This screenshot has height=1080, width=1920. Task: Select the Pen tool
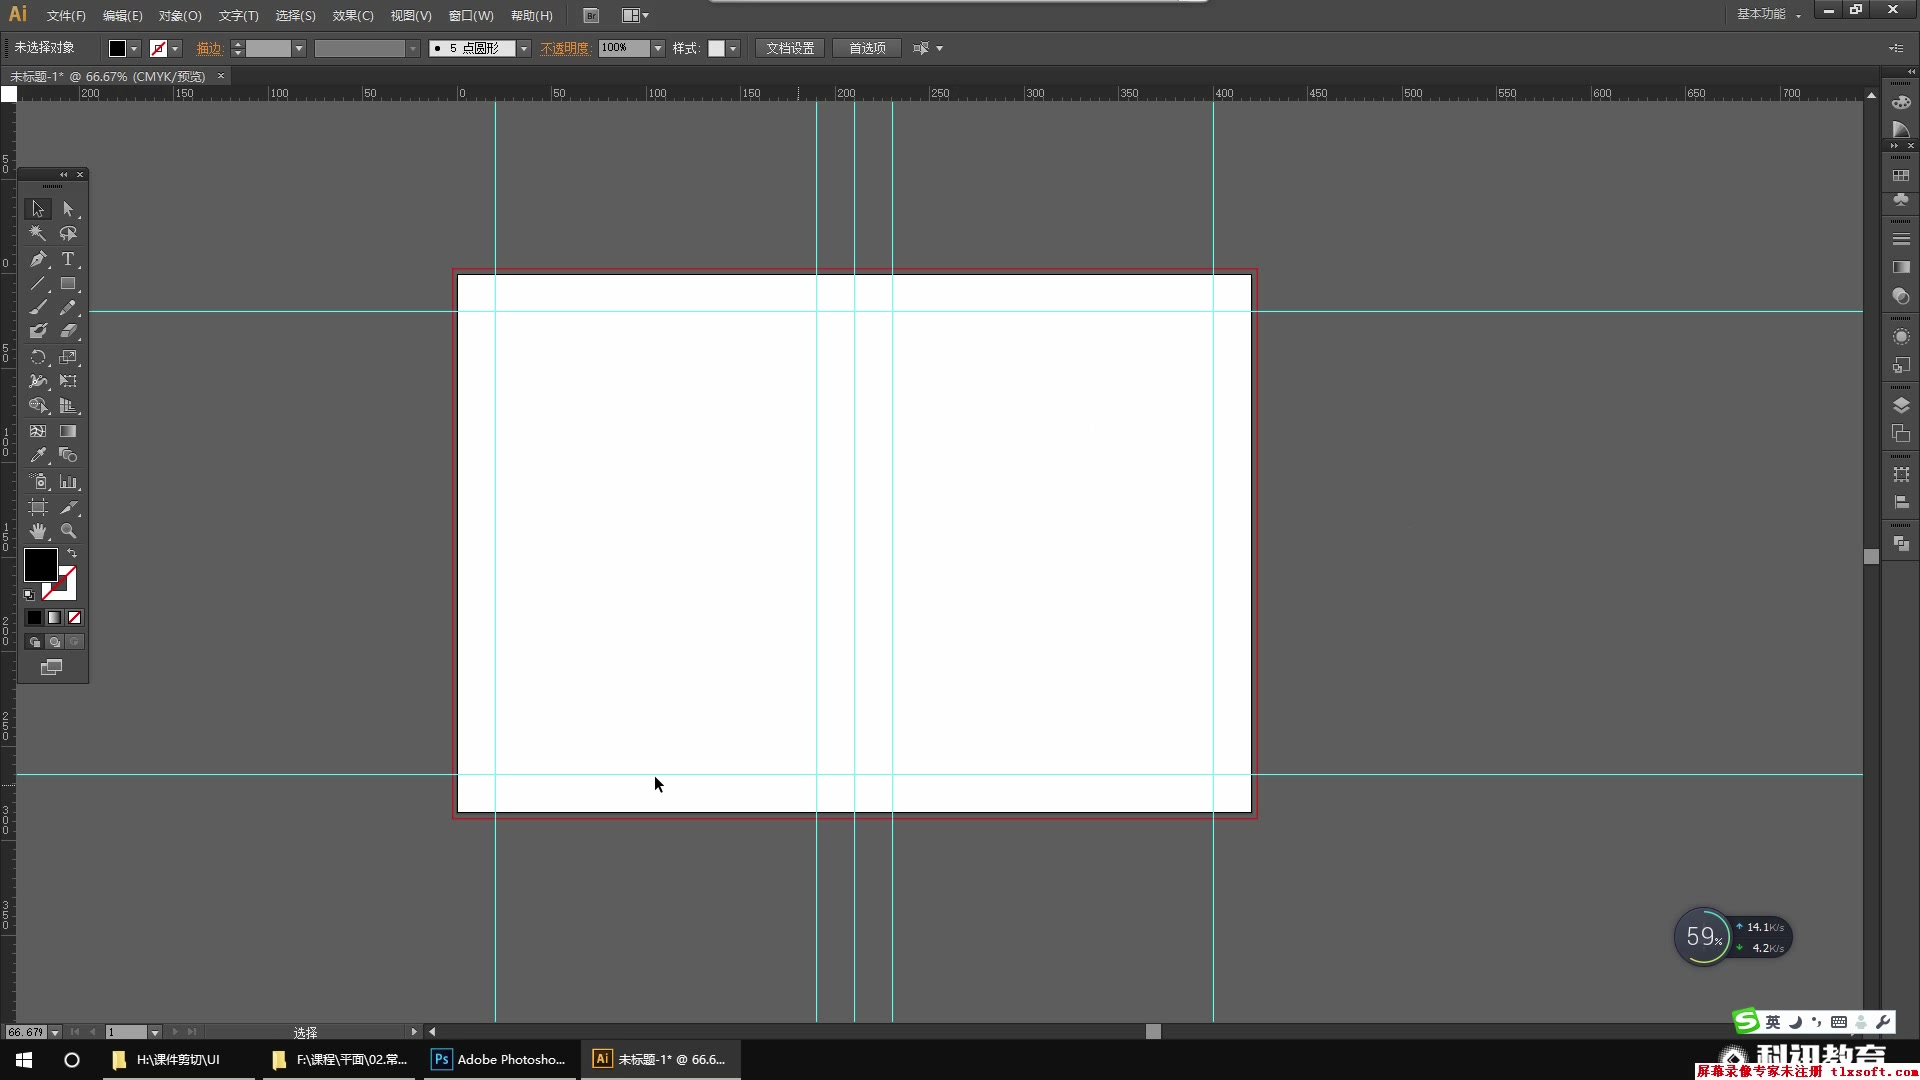pyautogui.click(x=38, y=258)
